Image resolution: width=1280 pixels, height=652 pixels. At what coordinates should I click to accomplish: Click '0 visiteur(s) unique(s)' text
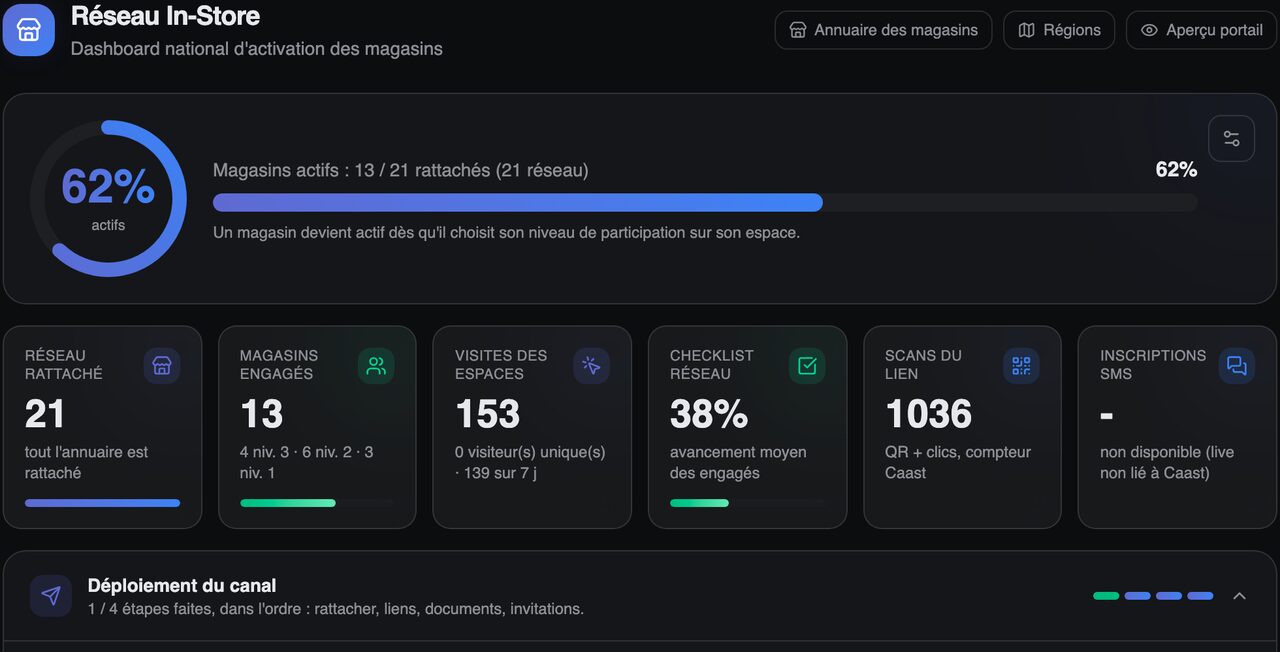[x=530, y=452]
